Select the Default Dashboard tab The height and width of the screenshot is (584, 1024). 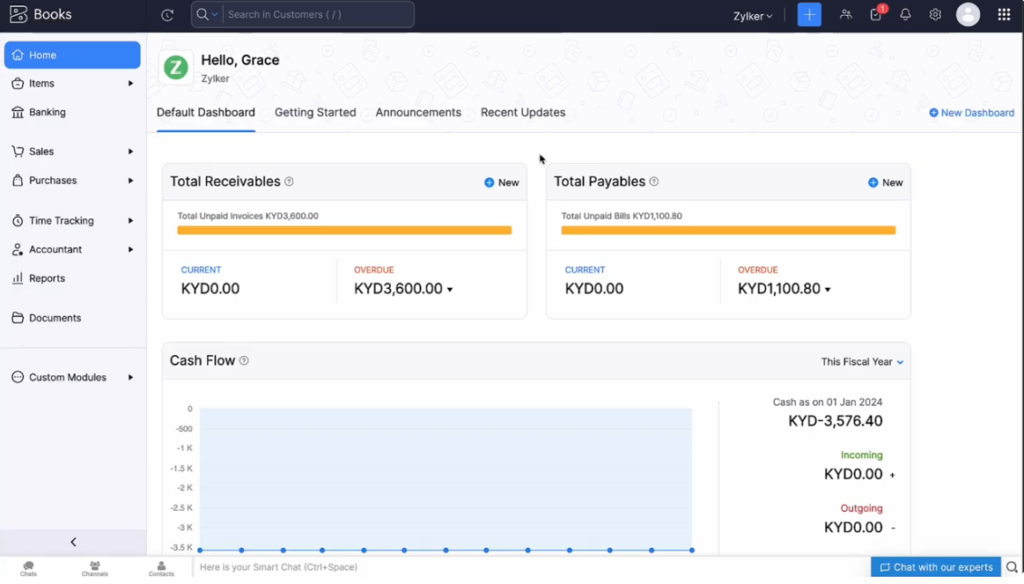pyautogui.click(x=206, y=112)
